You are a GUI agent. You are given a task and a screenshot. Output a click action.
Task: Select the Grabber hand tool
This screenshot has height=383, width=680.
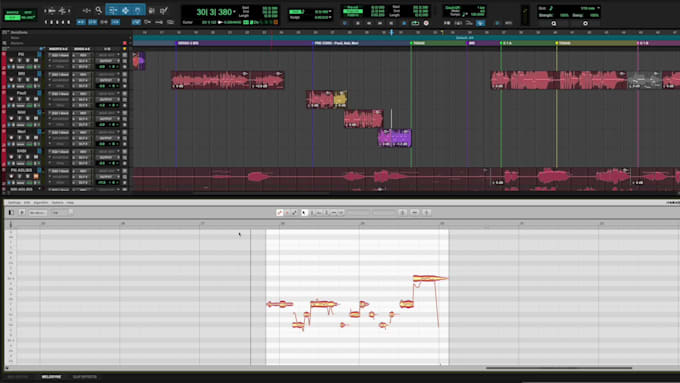[138, 10]
